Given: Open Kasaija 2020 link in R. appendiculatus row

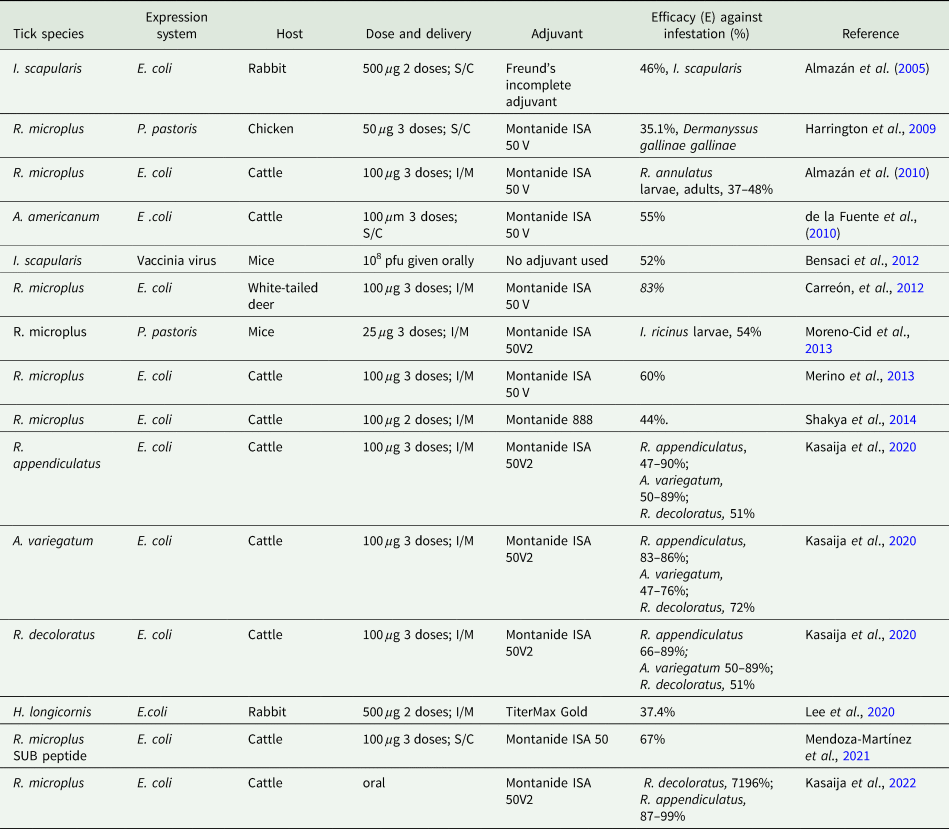Looking at the screenshot, I should [902, 447].
